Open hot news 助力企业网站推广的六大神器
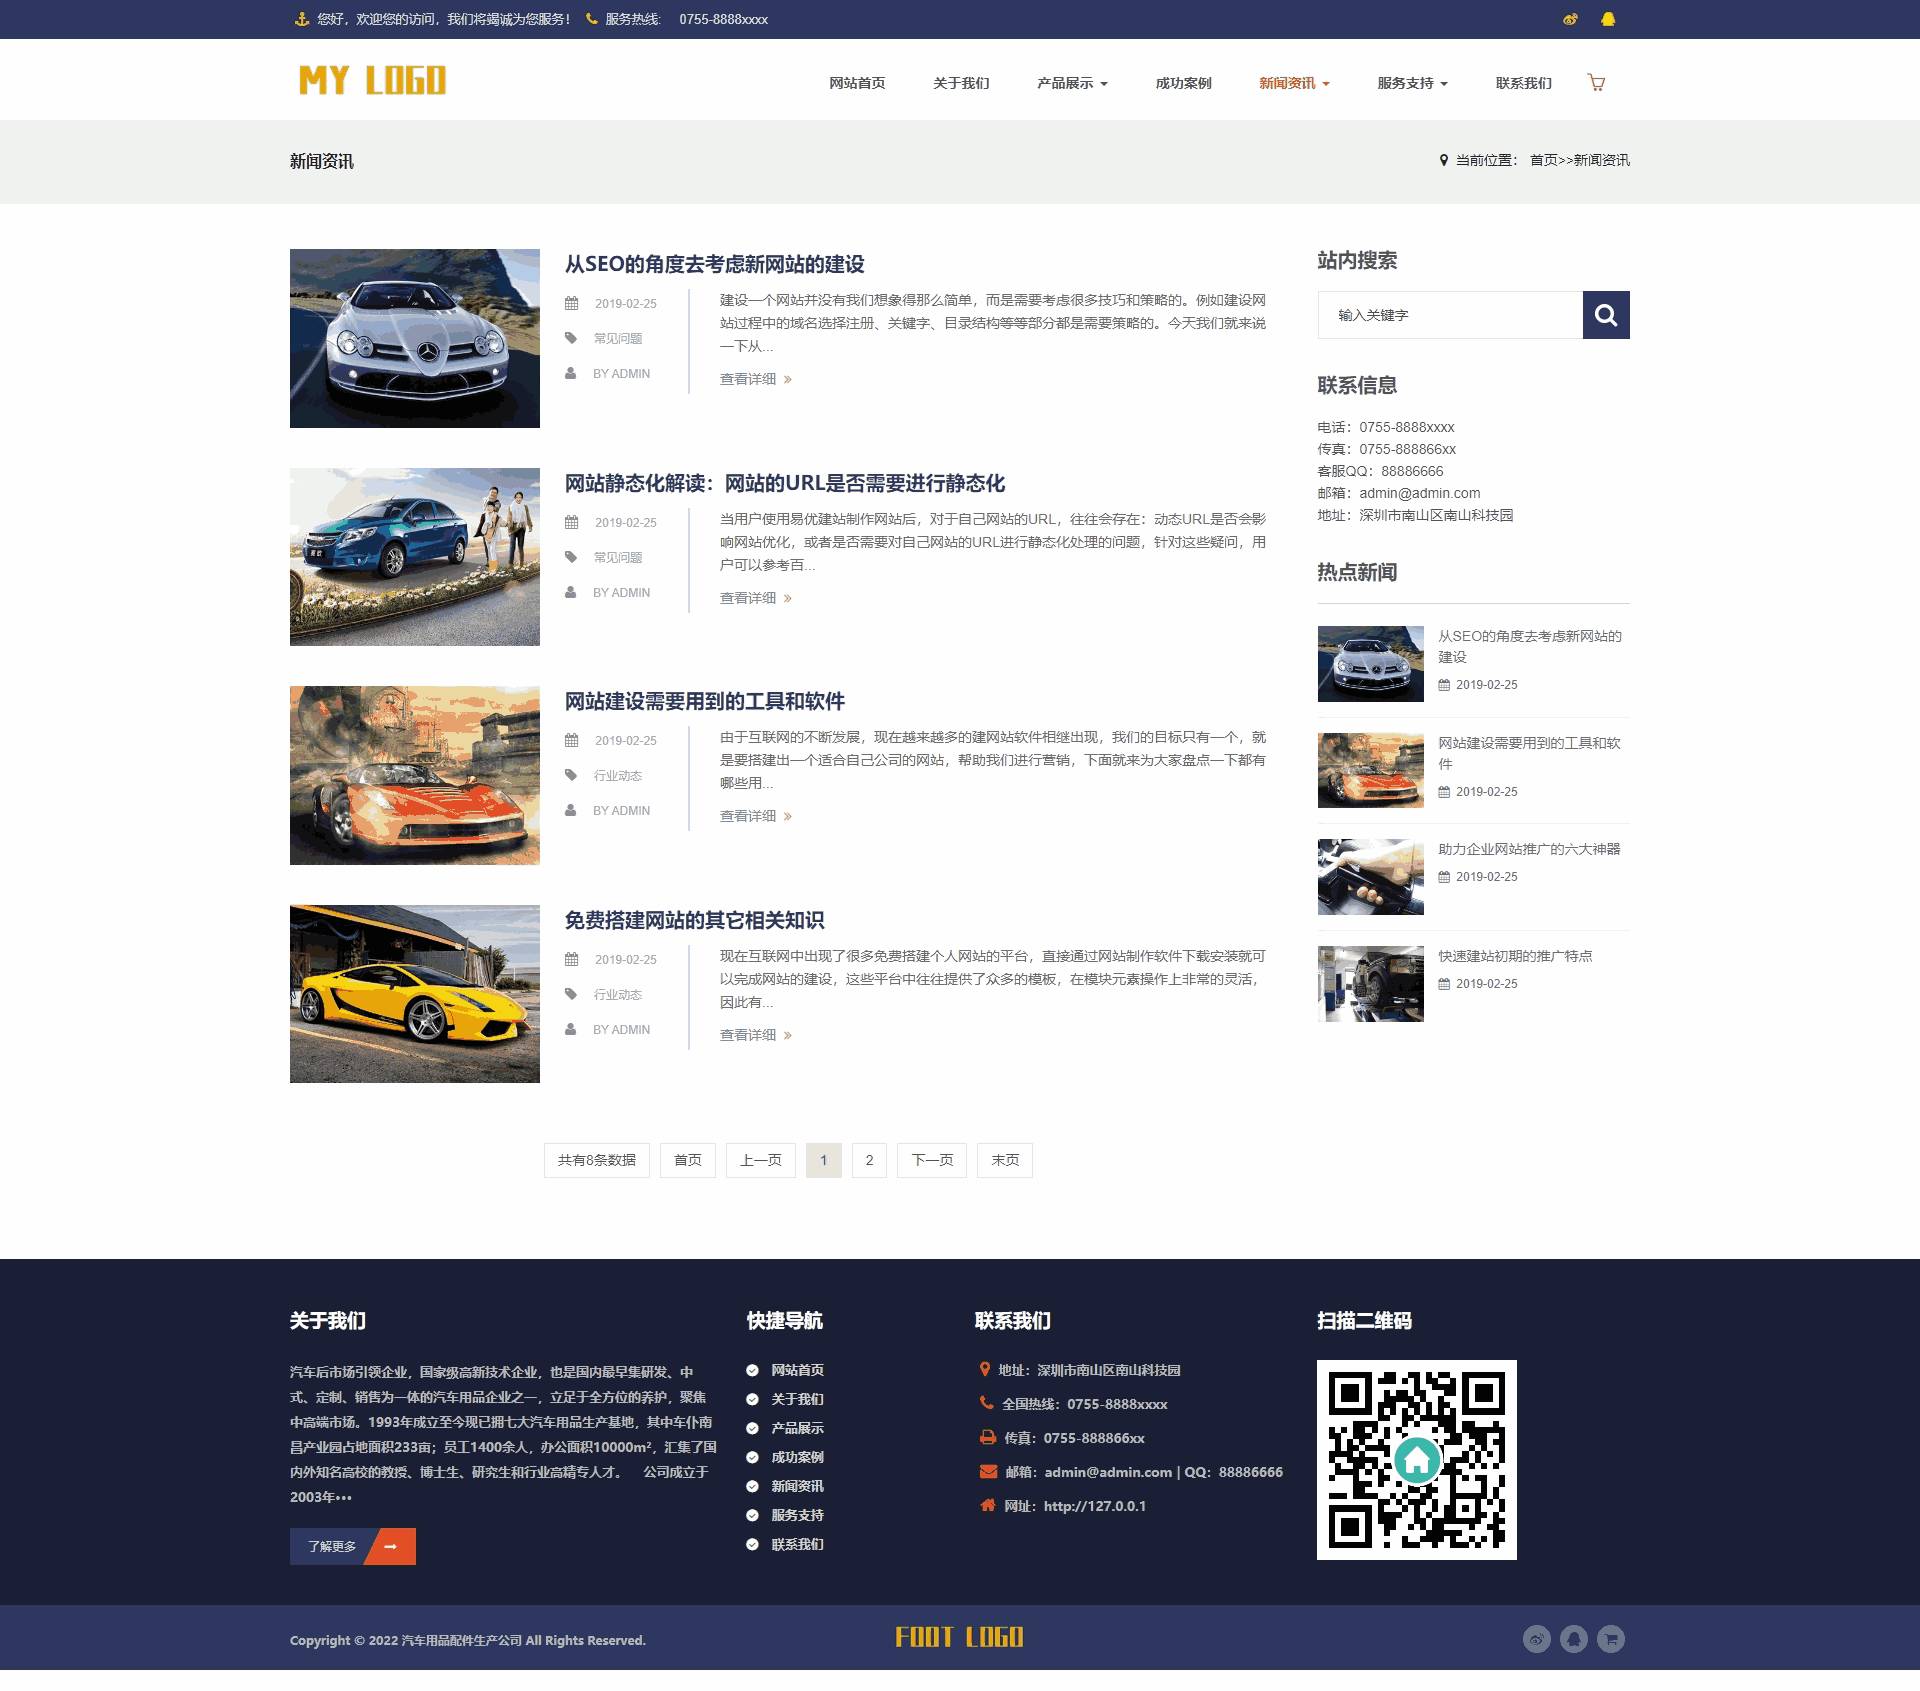 [1528, 849]
